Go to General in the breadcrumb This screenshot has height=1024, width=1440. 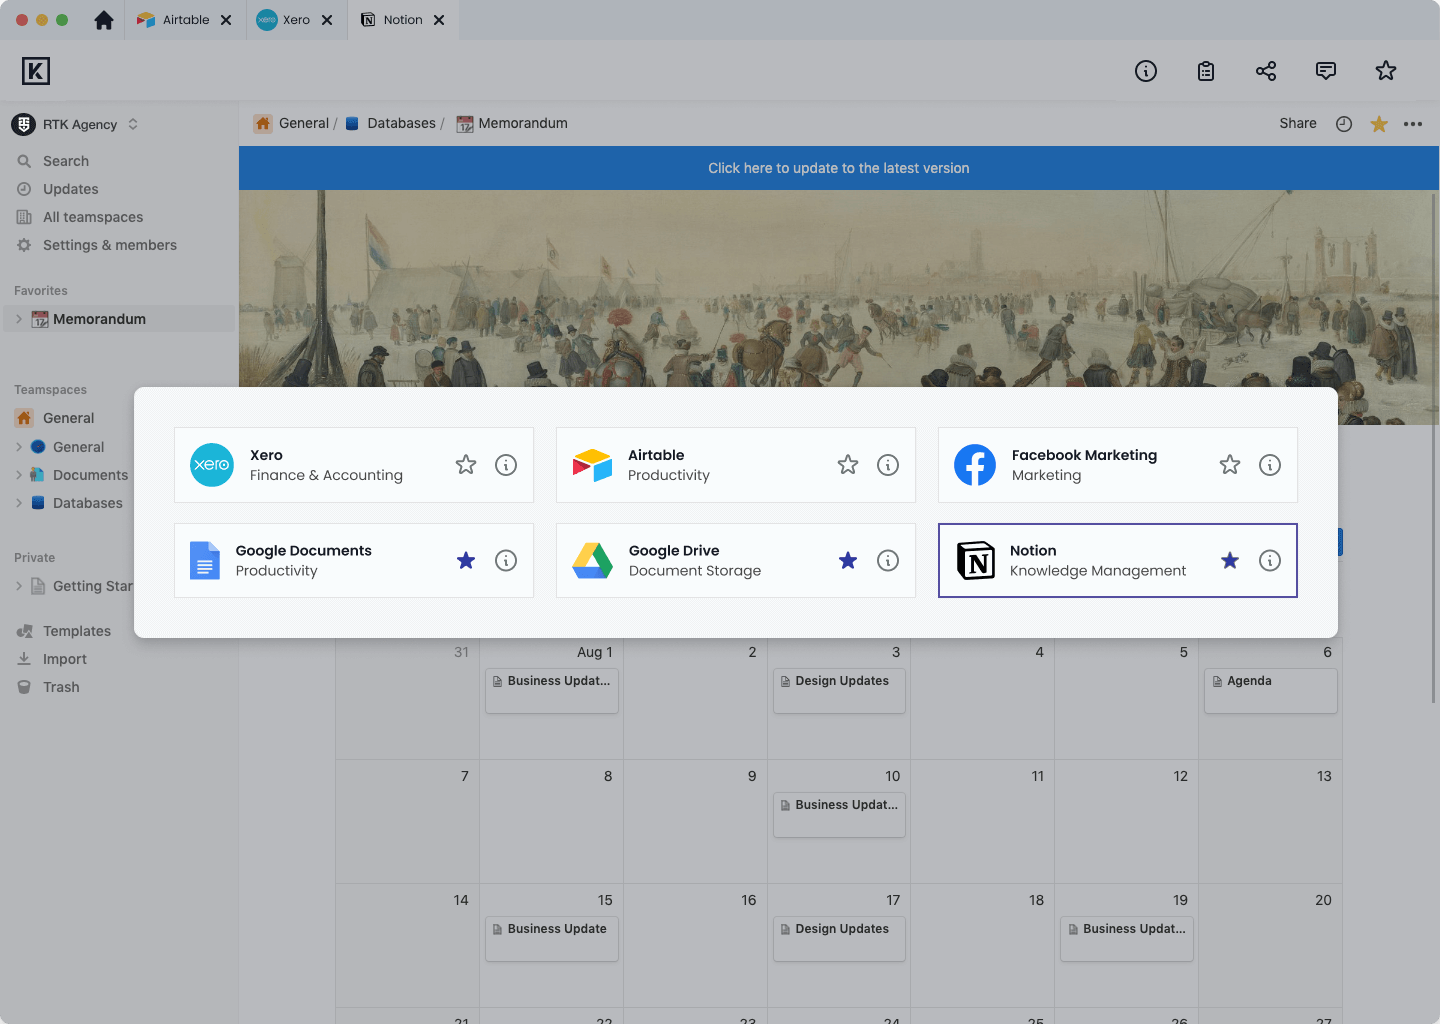tap(292, 124)
